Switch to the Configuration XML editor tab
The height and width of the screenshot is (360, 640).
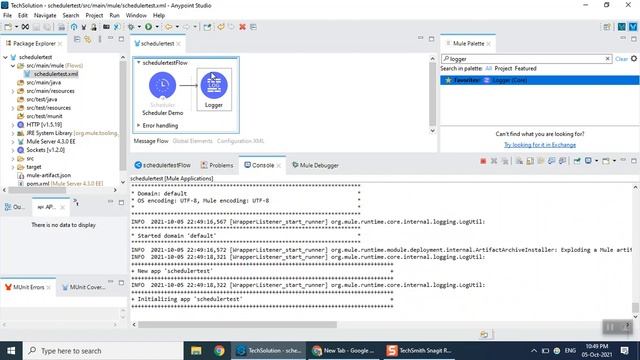(x=240, y=141)
